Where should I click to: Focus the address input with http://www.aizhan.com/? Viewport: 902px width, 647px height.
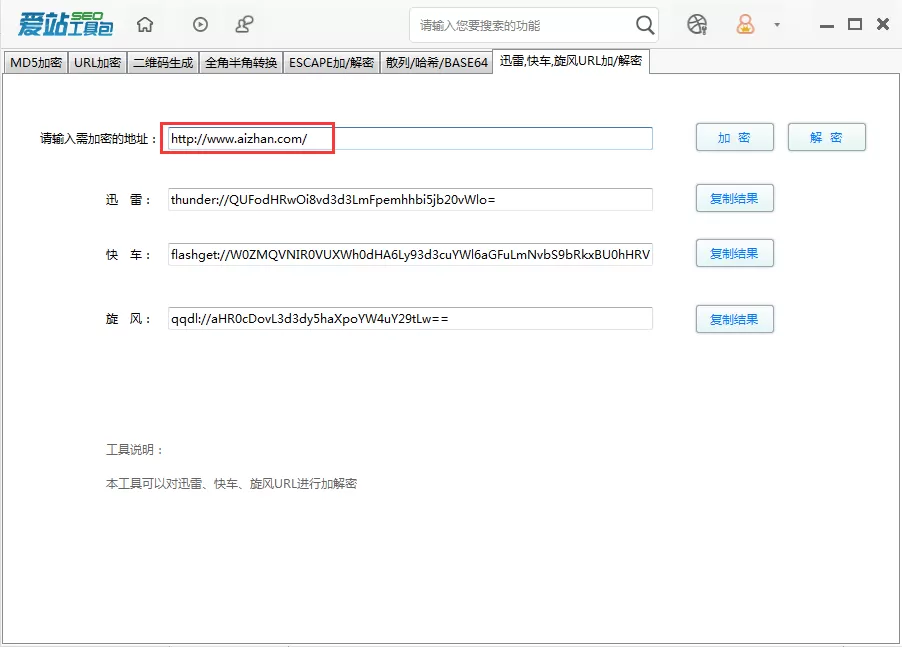tap(410, 139)
